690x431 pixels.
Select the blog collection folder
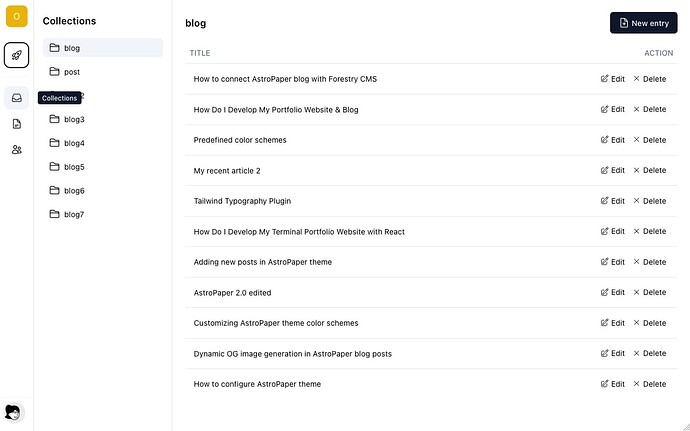[103, 48]
